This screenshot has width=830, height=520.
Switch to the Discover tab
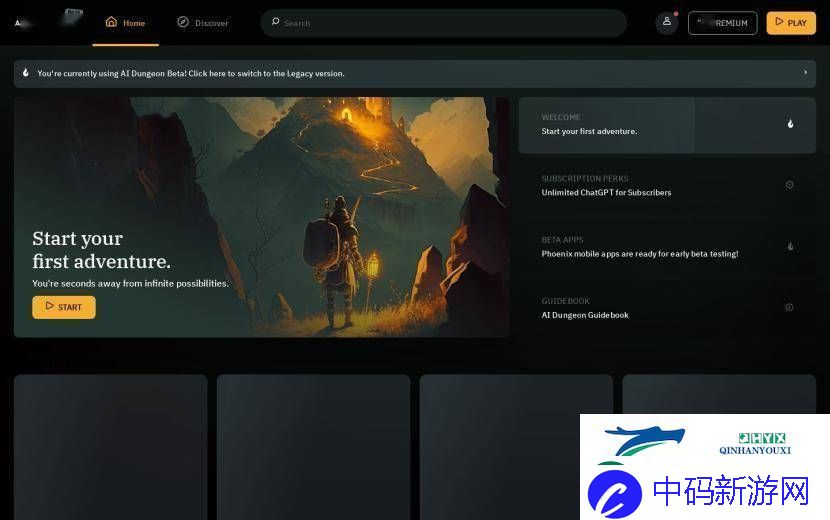pos(203,23)
